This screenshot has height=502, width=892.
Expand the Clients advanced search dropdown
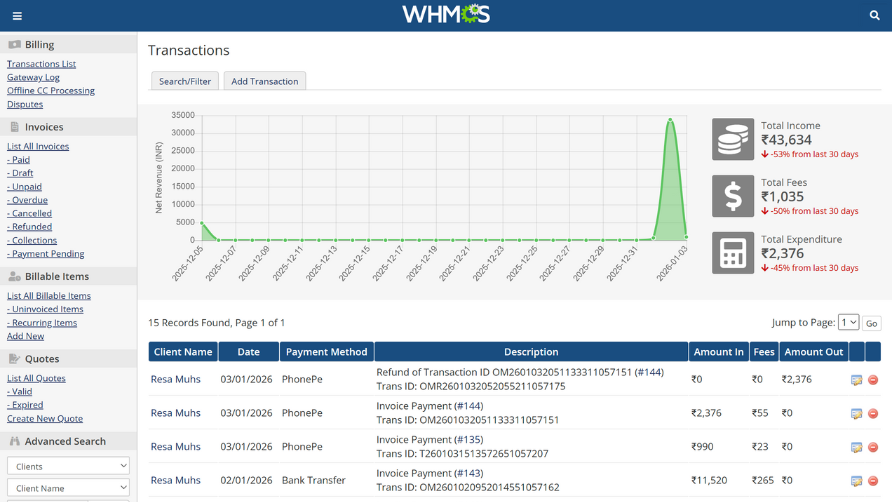[68, 466]
